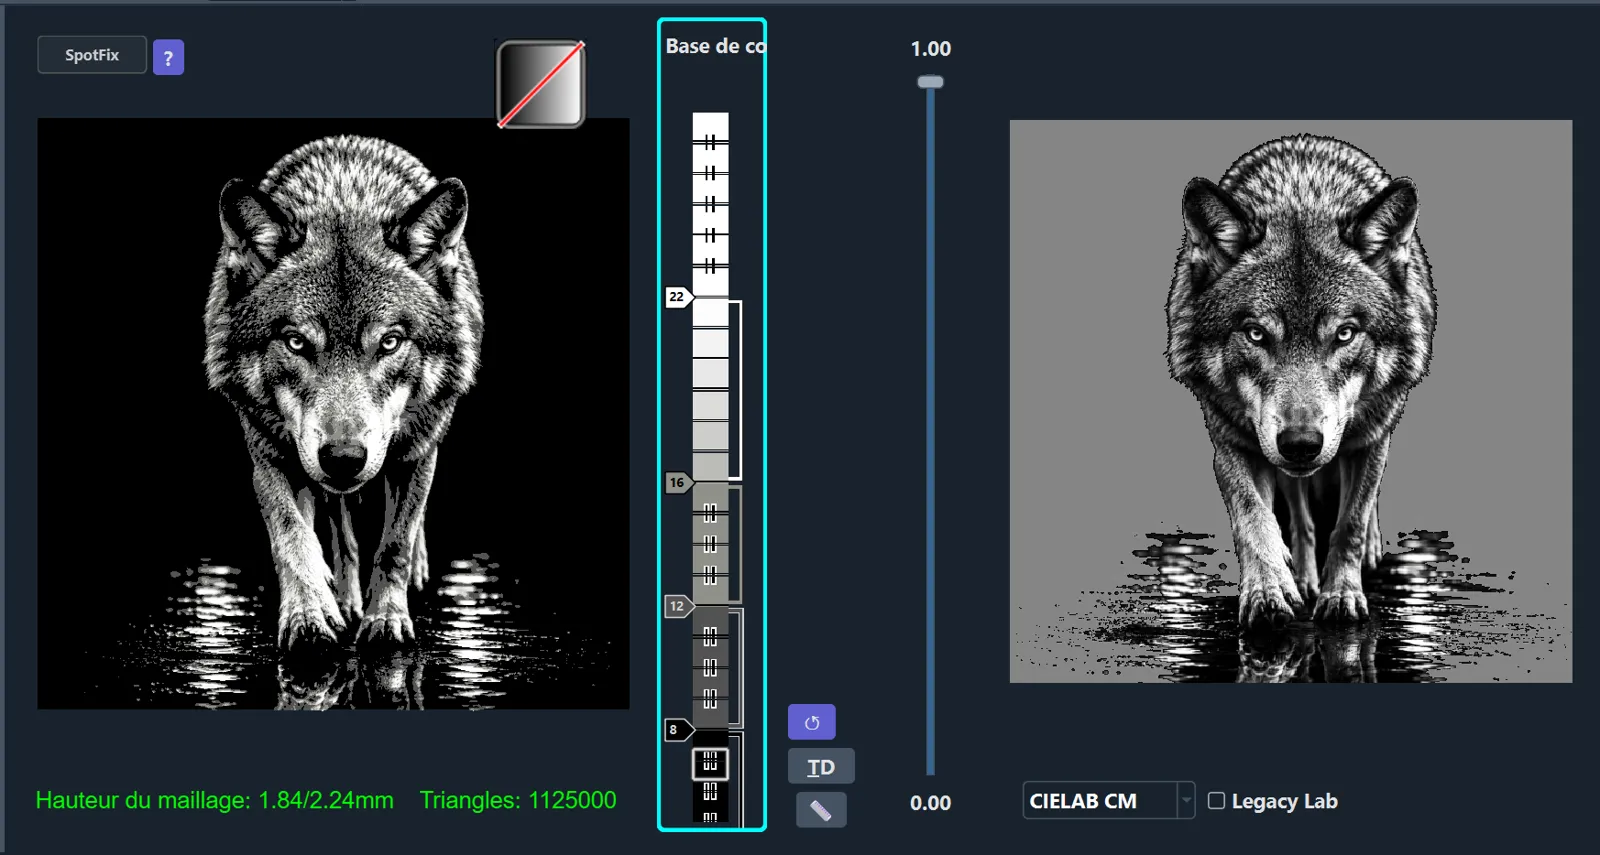
Task: Select the layer marker labeled 12
Action: [x=678, y=606]
